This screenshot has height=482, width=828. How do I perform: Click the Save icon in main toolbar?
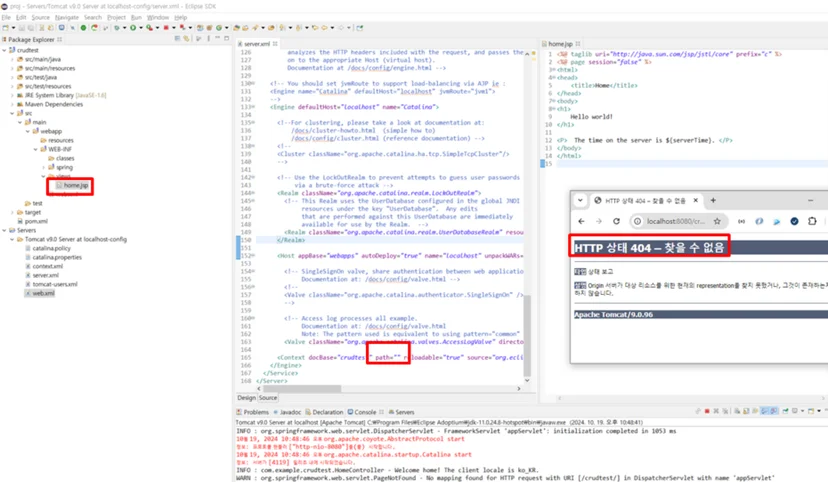pyautogui.click(x=22, y=27)
